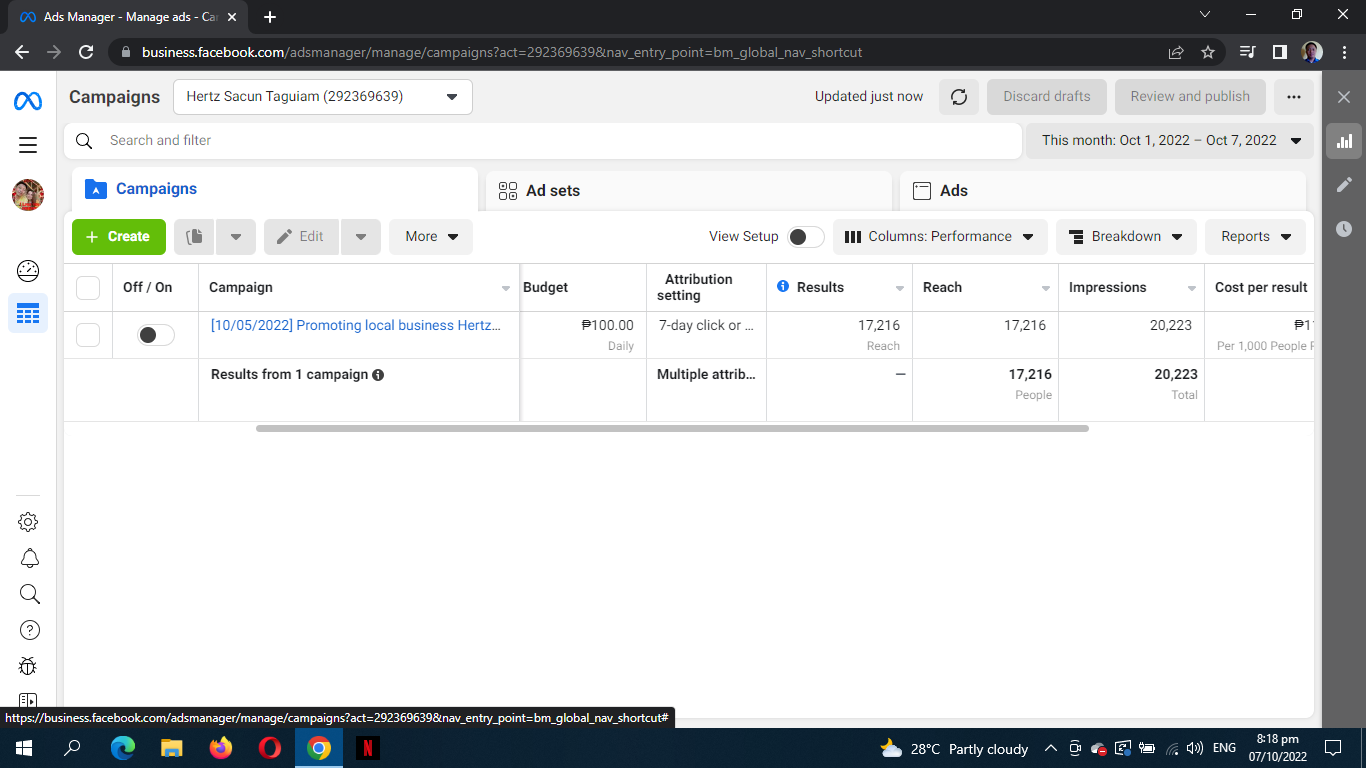Select the Campaigns table icon in the sidebar
Viewport: 1366px width, 768px height.
tap(28, 314)
